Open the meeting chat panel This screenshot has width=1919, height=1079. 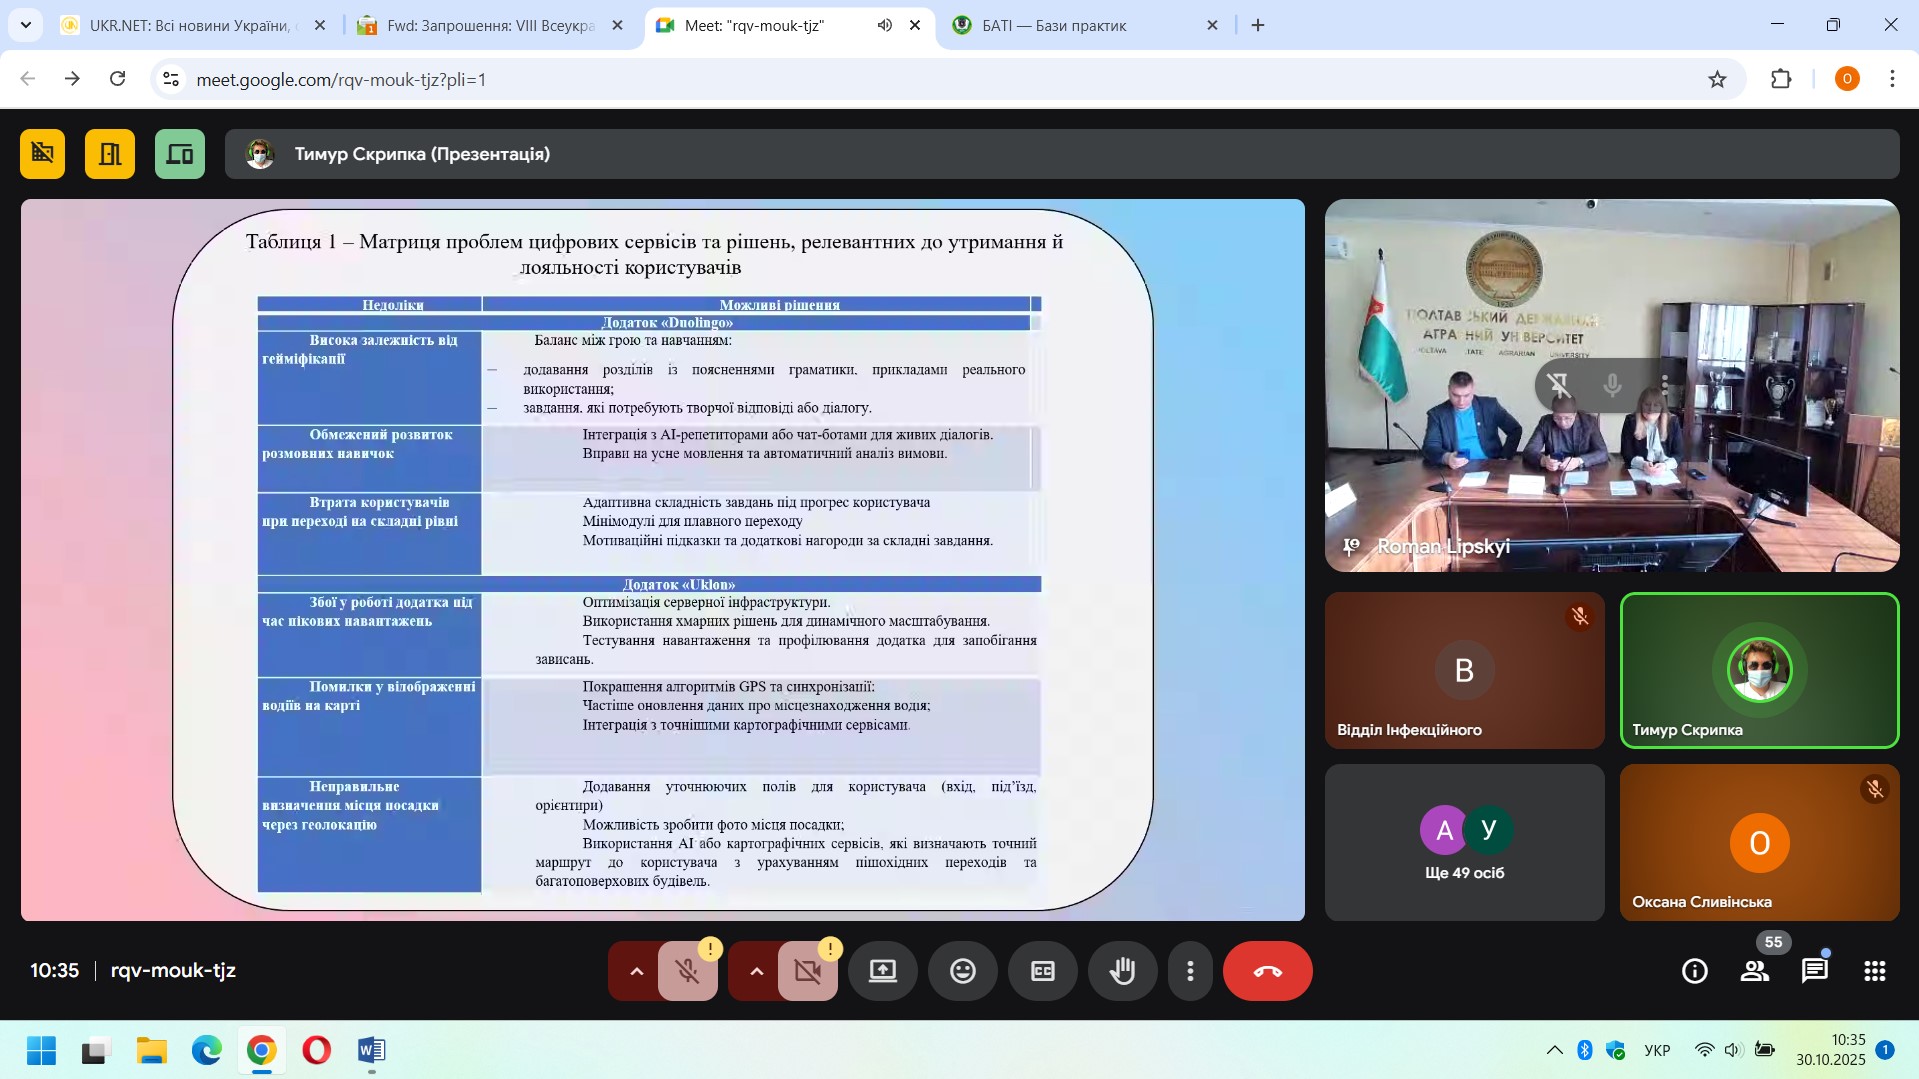(1814, 971)
